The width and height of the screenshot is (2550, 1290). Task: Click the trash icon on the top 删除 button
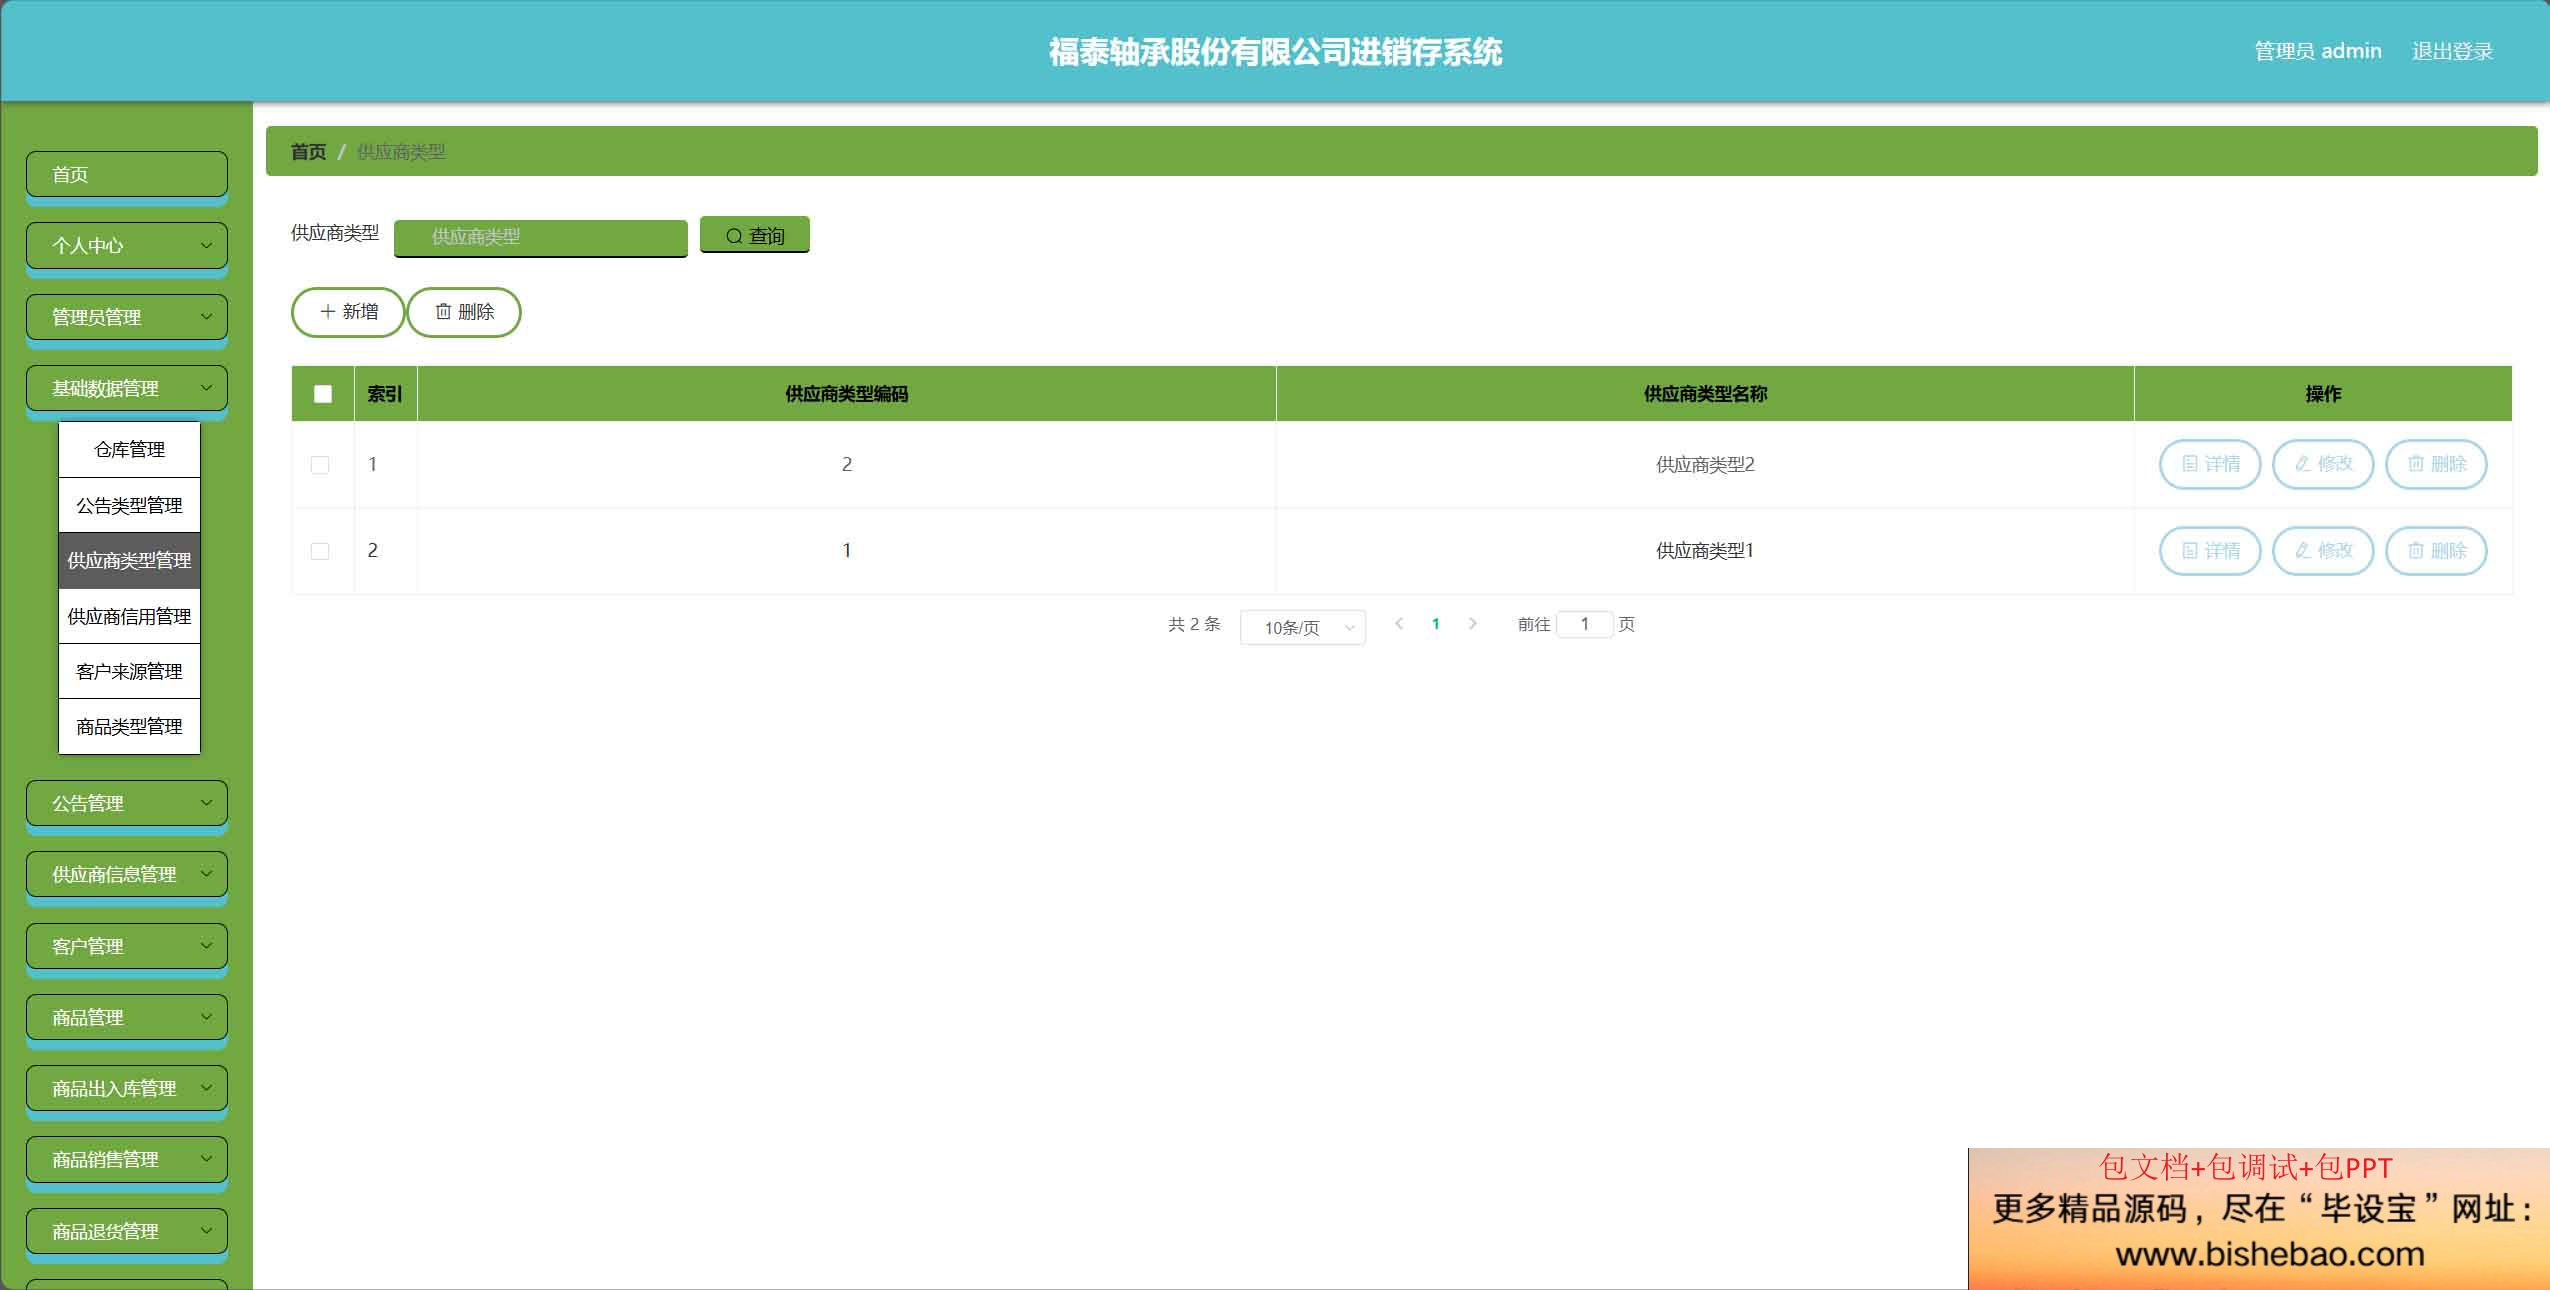click(x=443, y=312)
